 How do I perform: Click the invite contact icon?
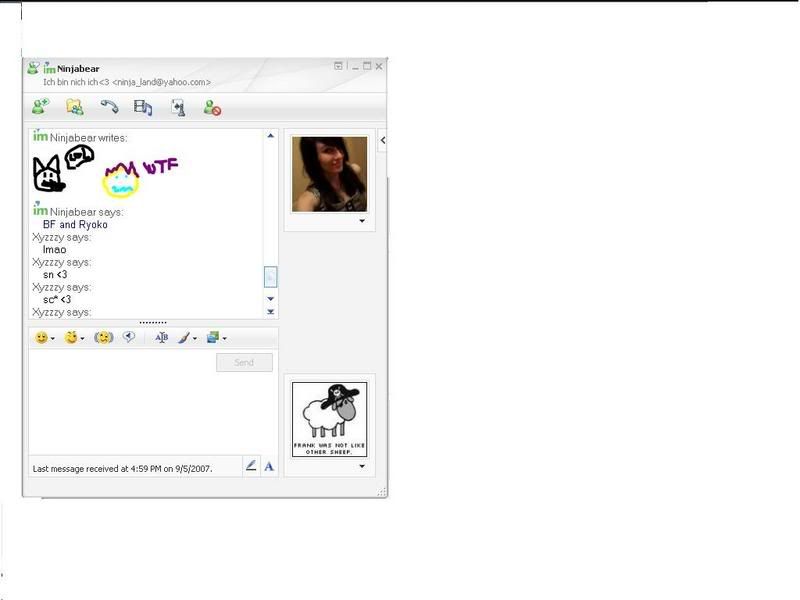[x=40, y=107]
